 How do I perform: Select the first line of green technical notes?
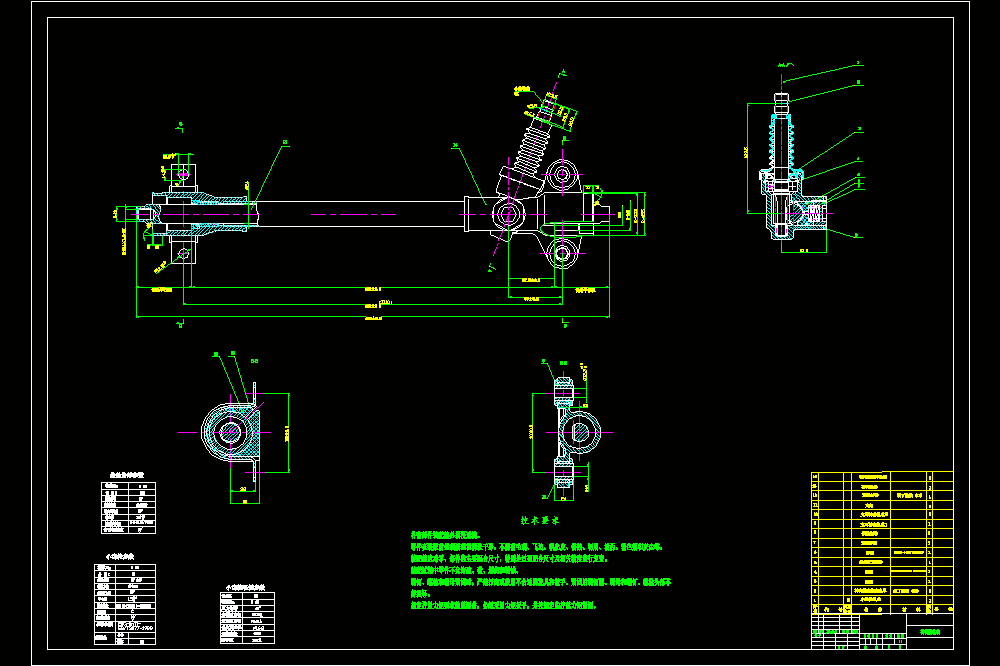click(x=446, y=535)
